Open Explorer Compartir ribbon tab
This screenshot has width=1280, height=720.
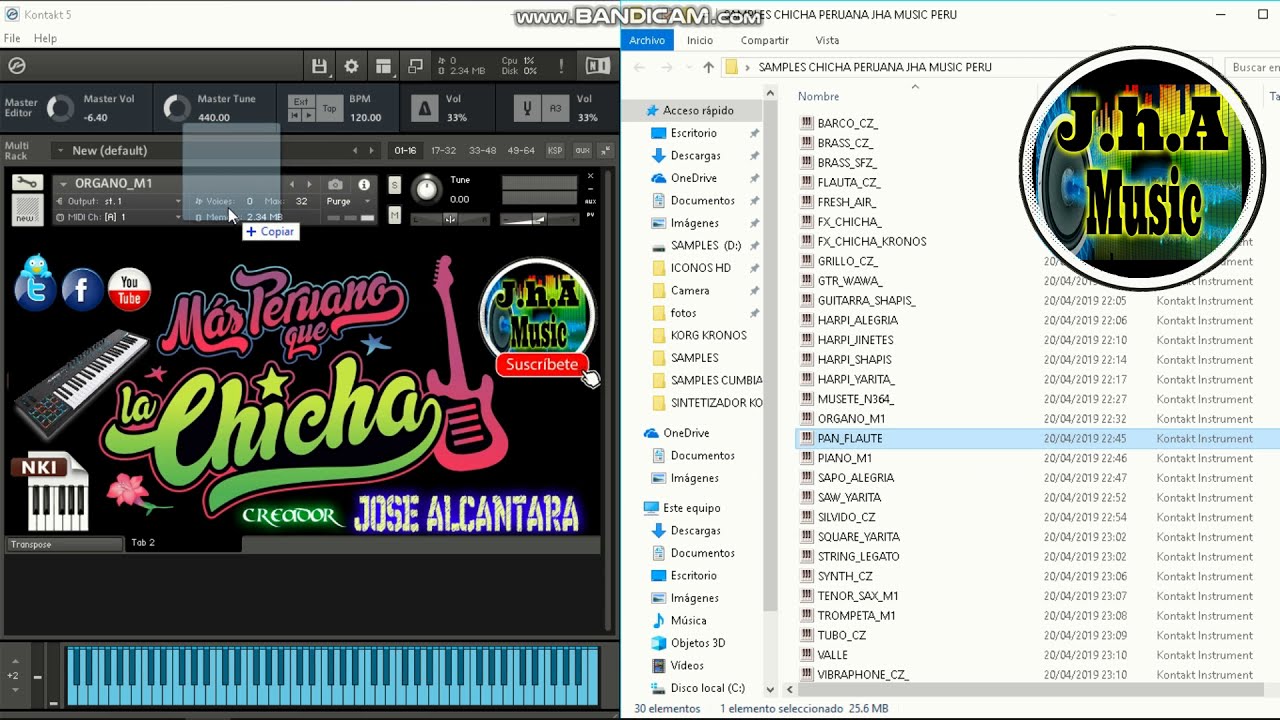(765, 40)
